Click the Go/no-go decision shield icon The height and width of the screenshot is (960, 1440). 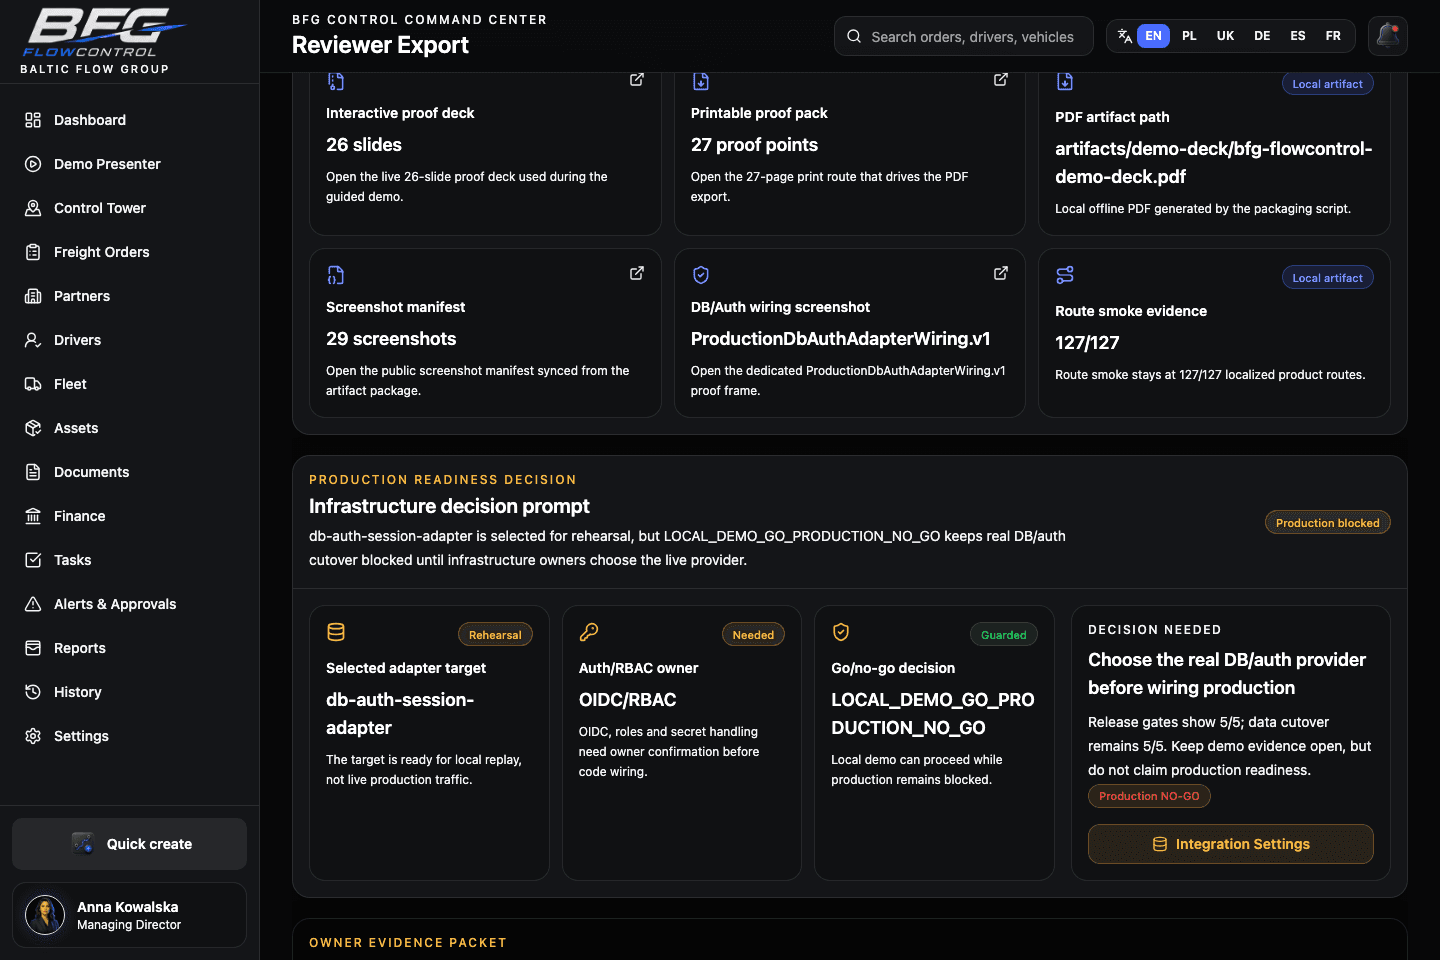tap(841, 632)
